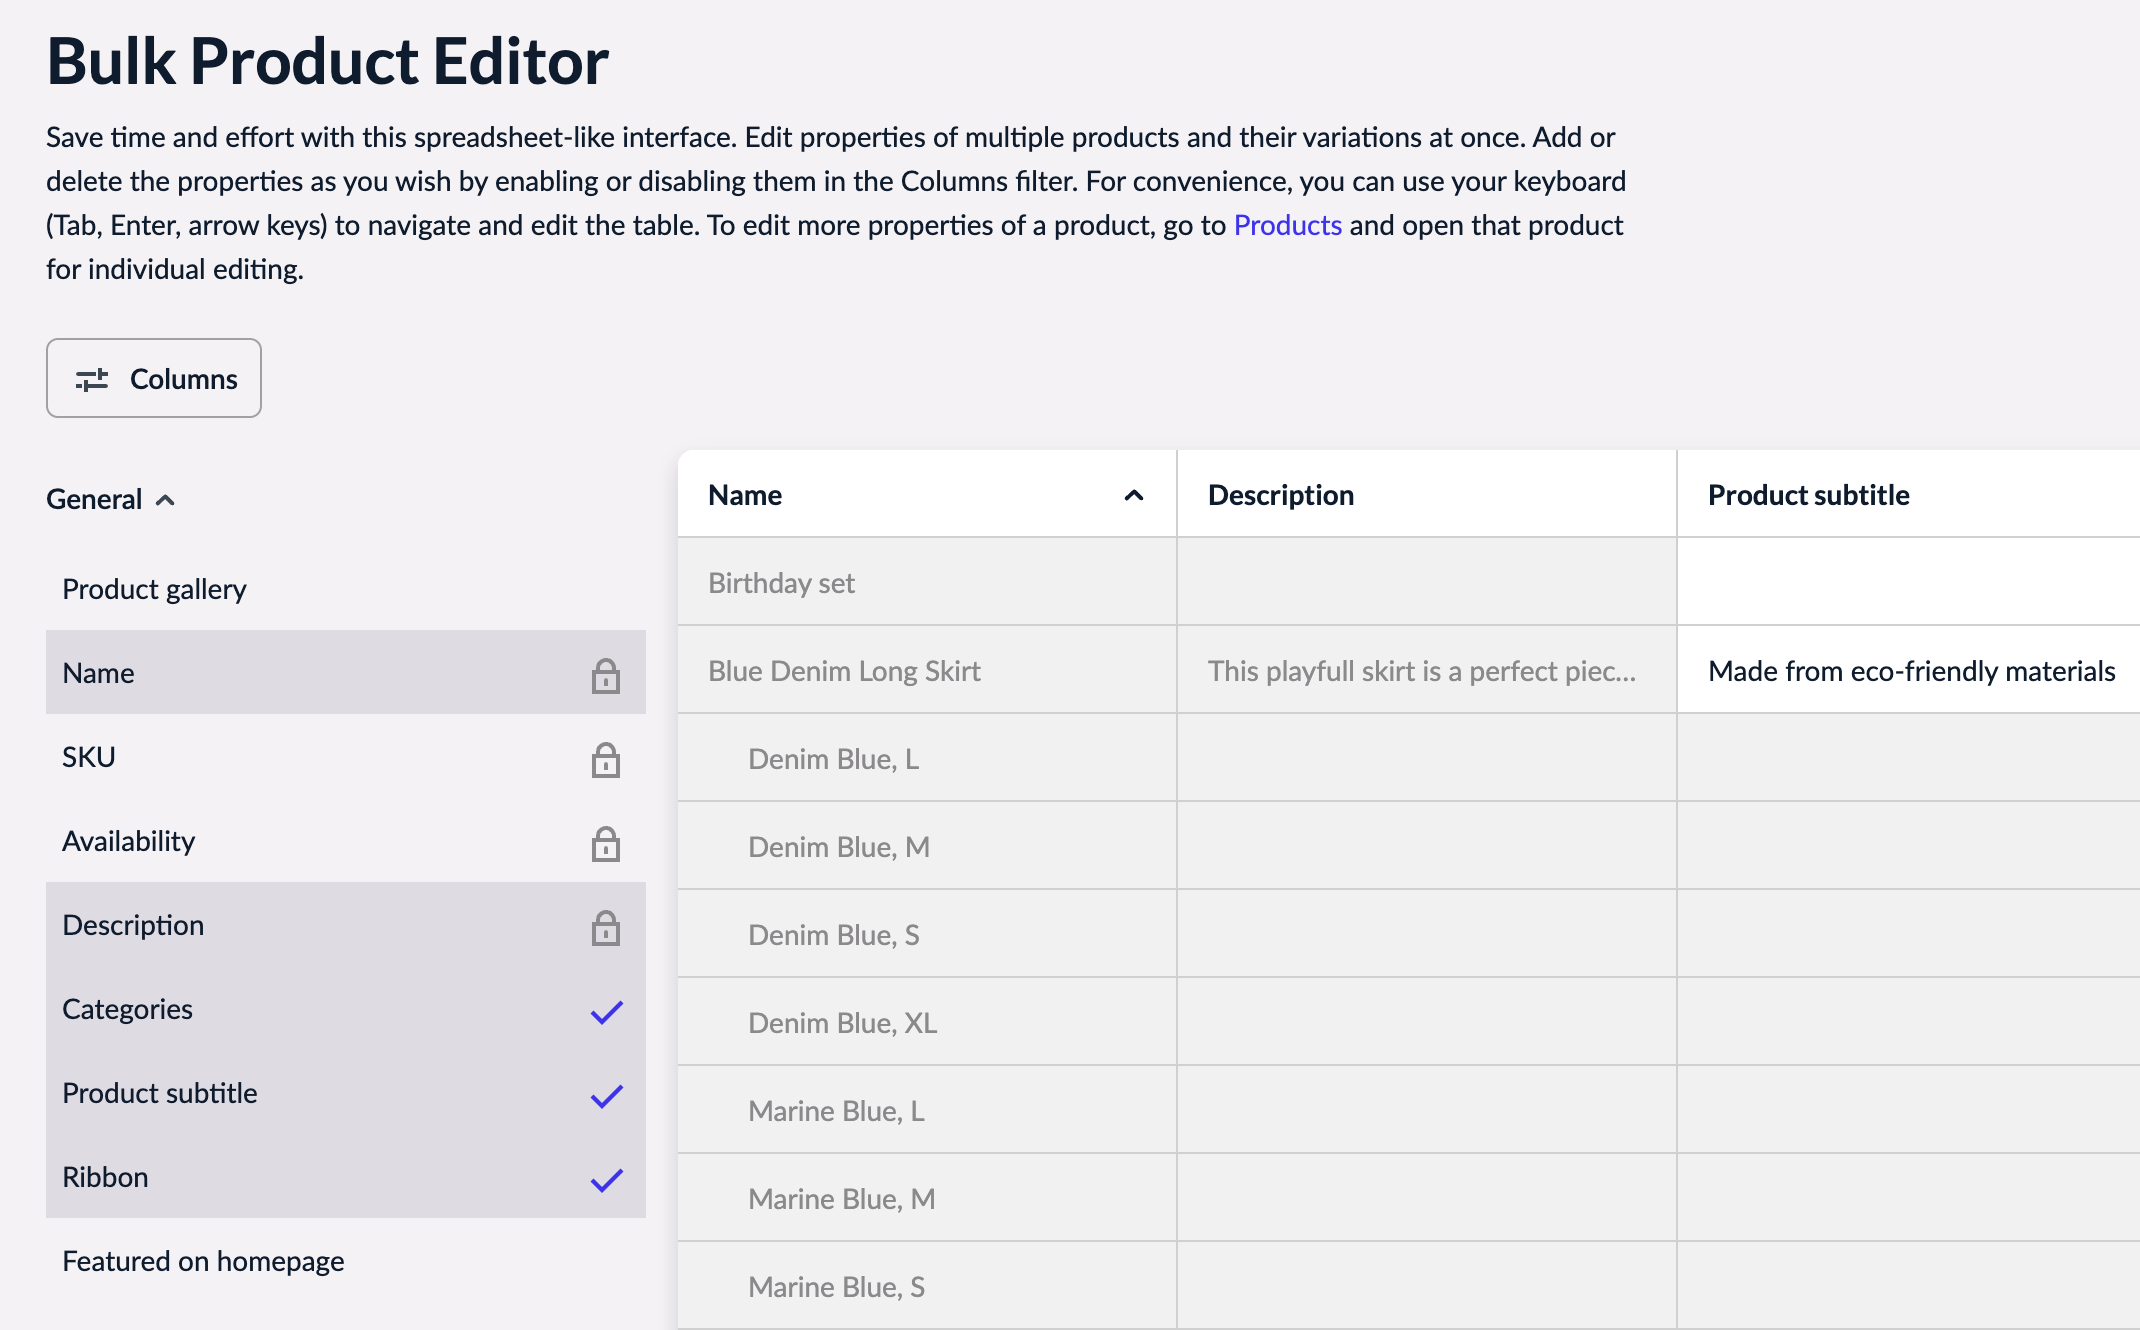The height and width of the screenshot is (1330, 2140).
Task: Select the Denim Blue, S variation row
Action: pyautogui.click(x=927, y=934)
